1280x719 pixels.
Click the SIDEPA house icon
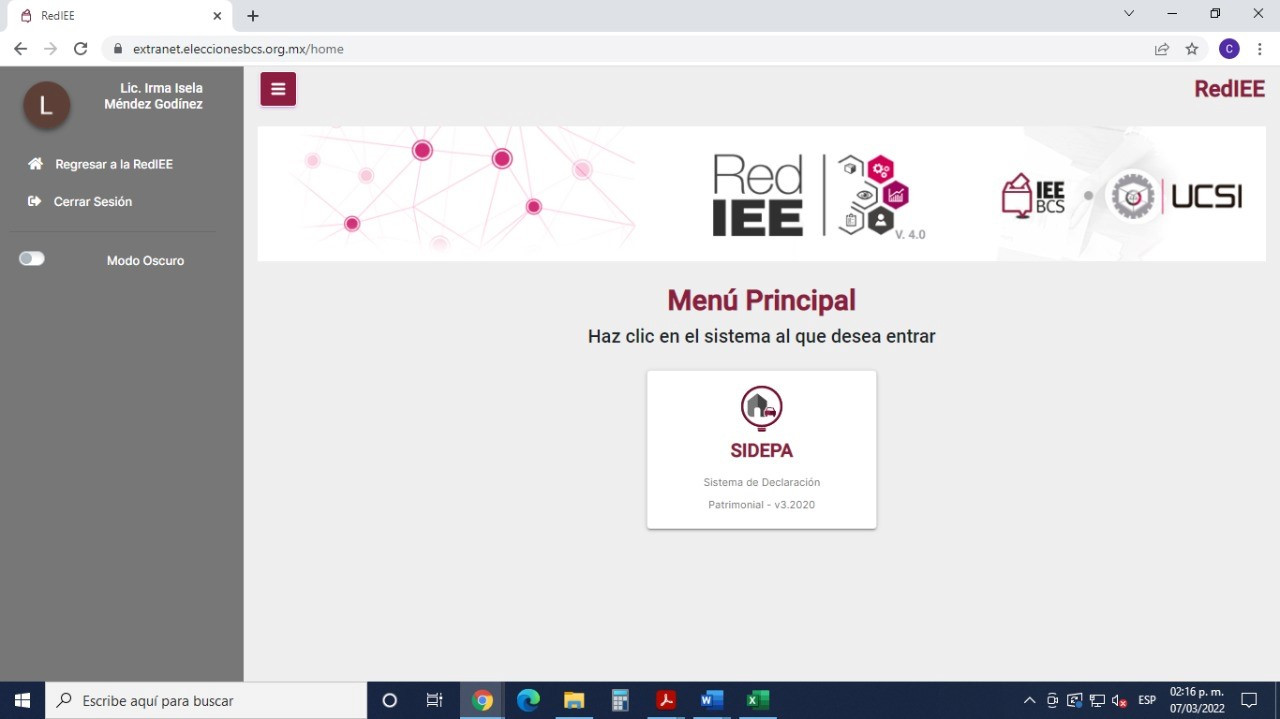761,407
